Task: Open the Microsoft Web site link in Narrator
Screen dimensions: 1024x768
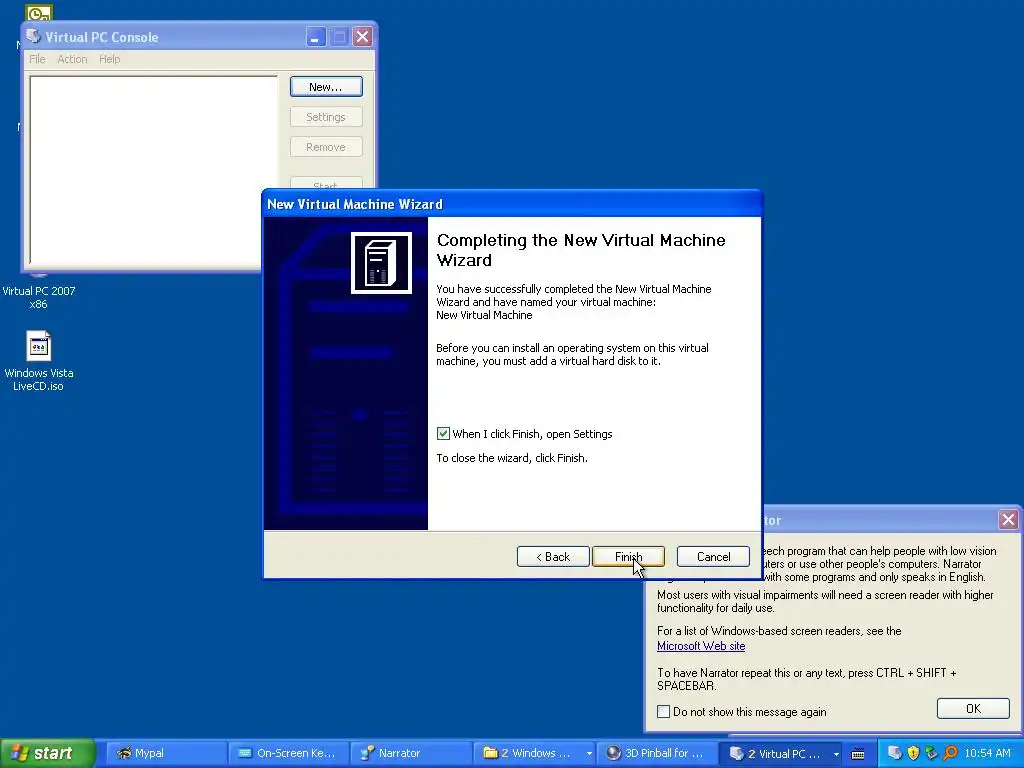Action: click(701, 646)
